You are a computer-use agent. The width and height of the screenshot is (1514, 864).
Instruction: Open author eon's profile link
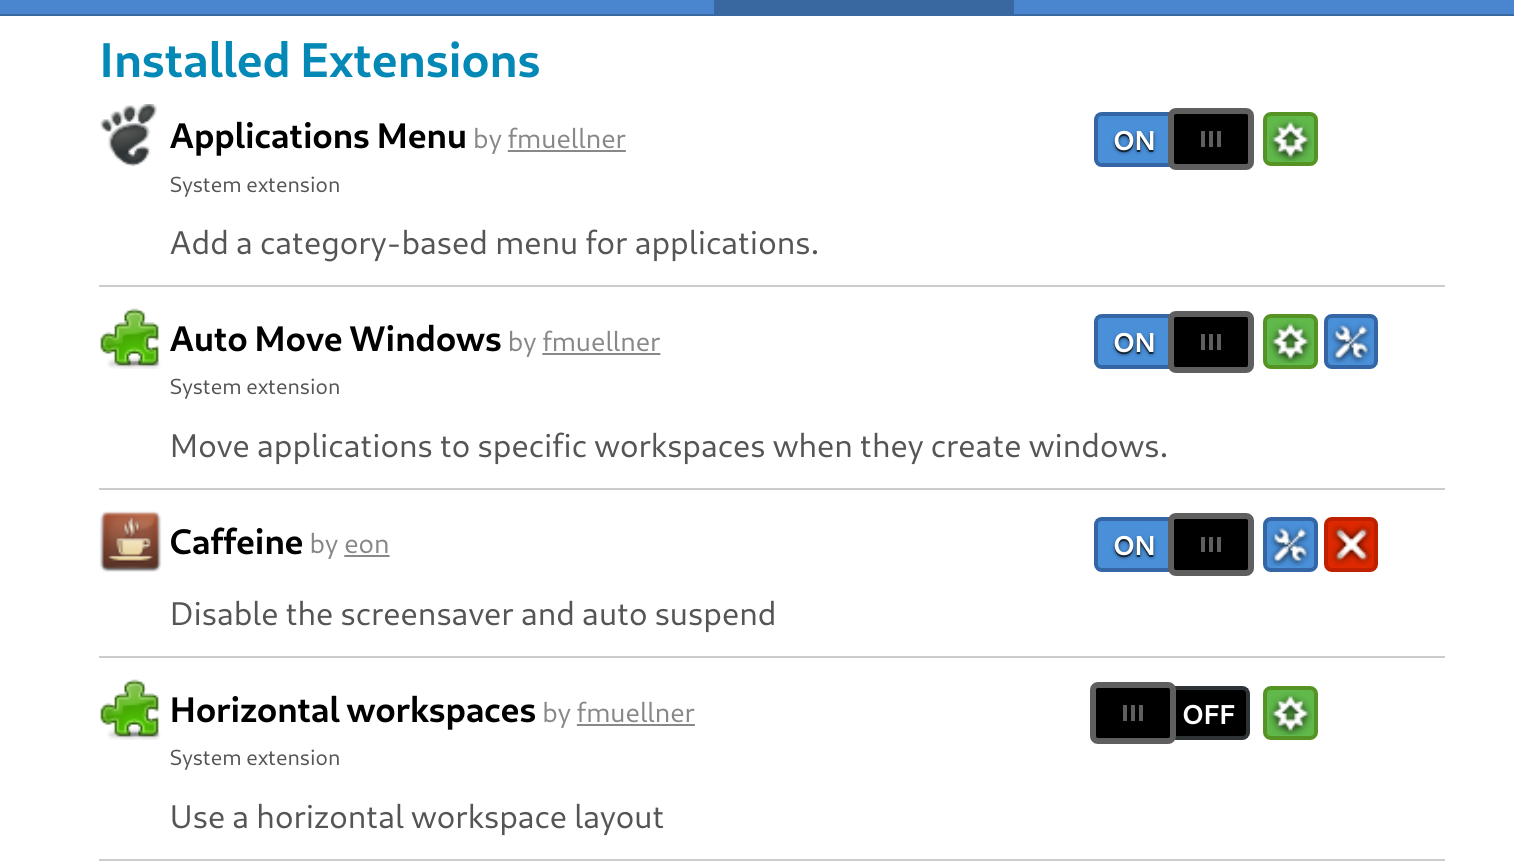(366, 546)
